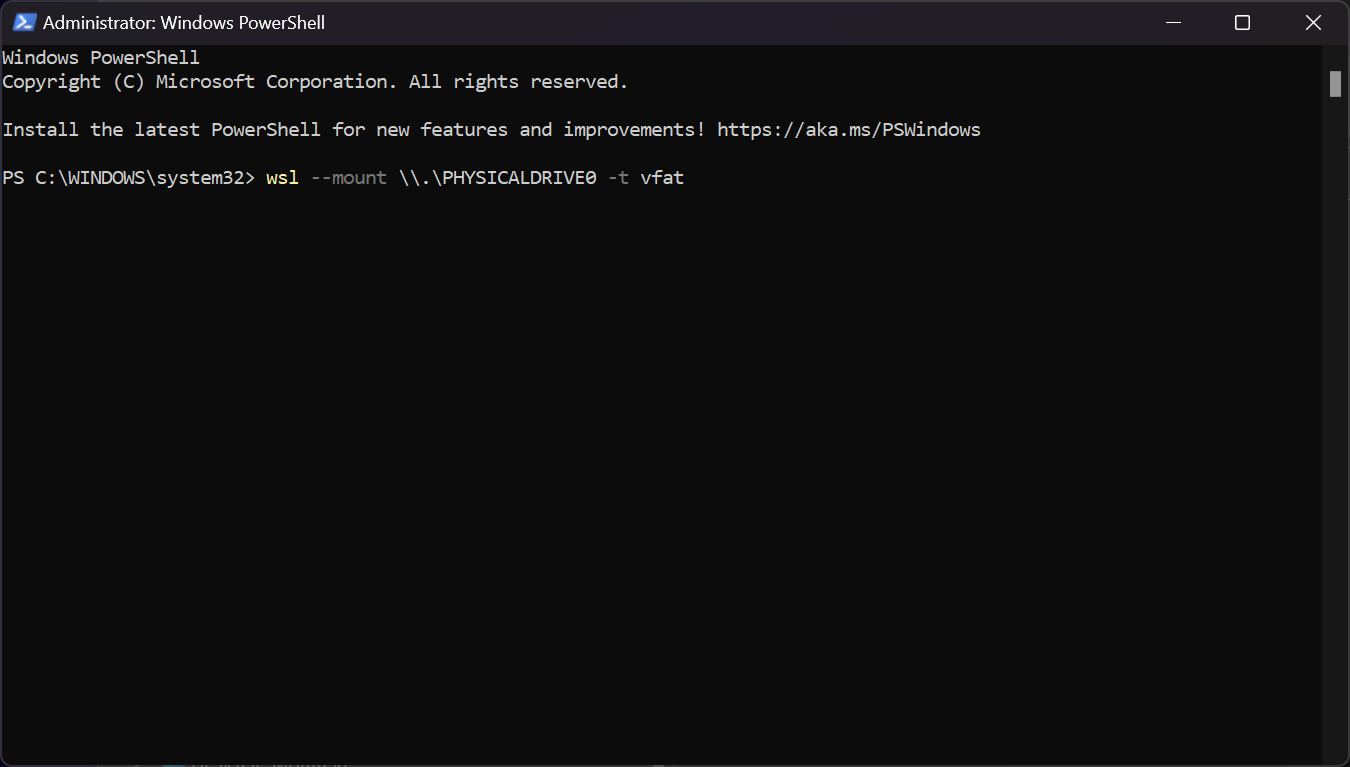Click the 'Install the latest PowerShell' message
This screenshot has width=1350, height=767.
[x=161, y=130]
